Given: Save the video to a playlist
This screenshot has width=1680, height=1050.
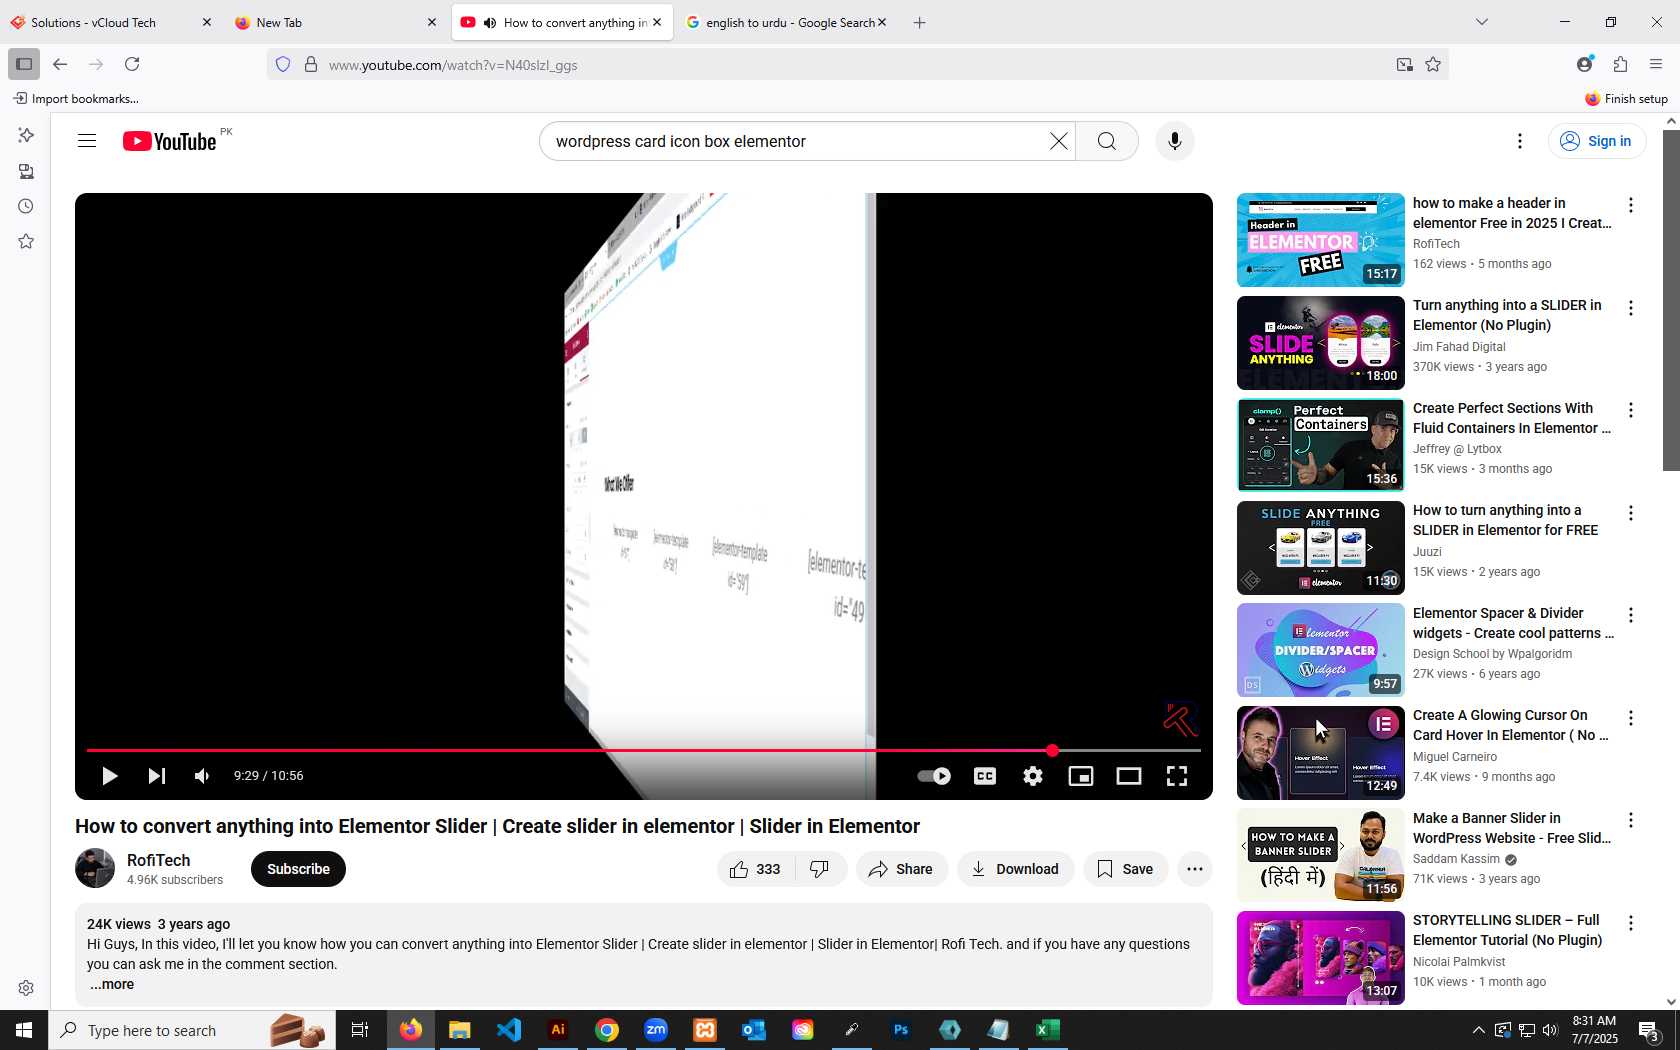Looking at the screenshot, I should pyautogui.click(x=1126, y=869).
